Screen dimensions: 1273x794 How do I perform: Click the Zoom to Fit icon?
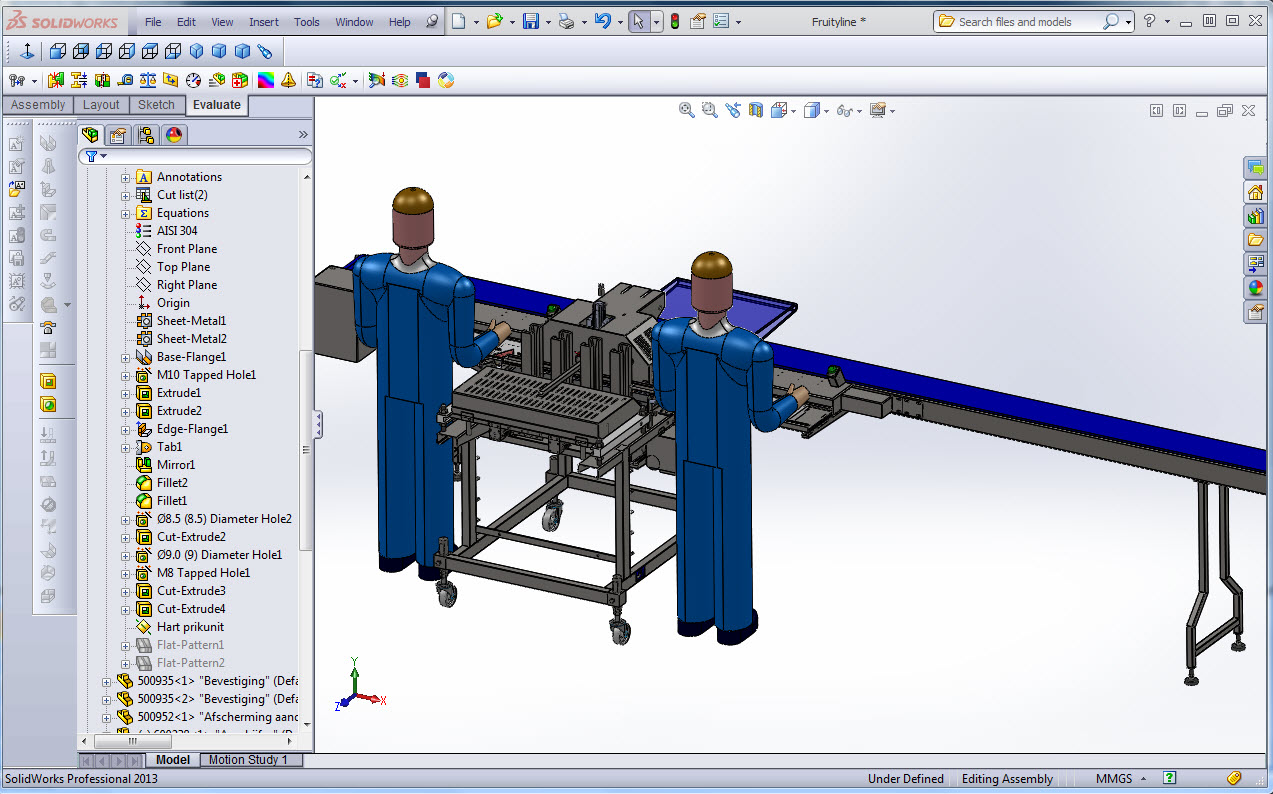687,110
